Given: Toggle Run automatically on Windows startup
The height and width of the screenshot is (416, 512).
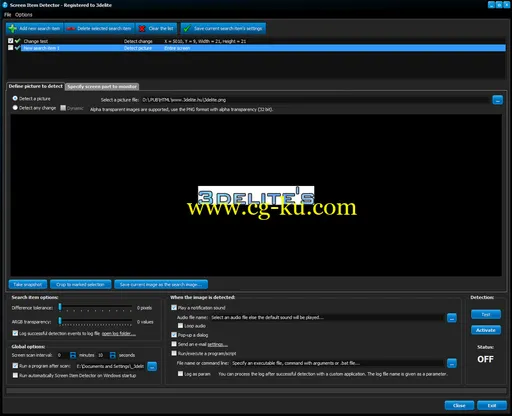Looking at the screenshot, I should tap(15, 375).
